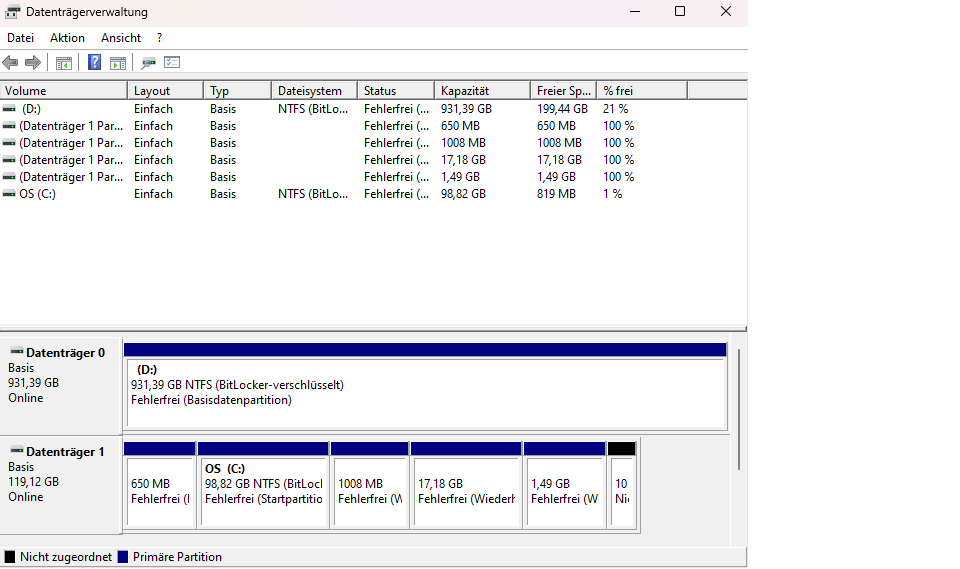Sort by the Volume column header
This screenshot has height=569, width=960.
[64, 91]
